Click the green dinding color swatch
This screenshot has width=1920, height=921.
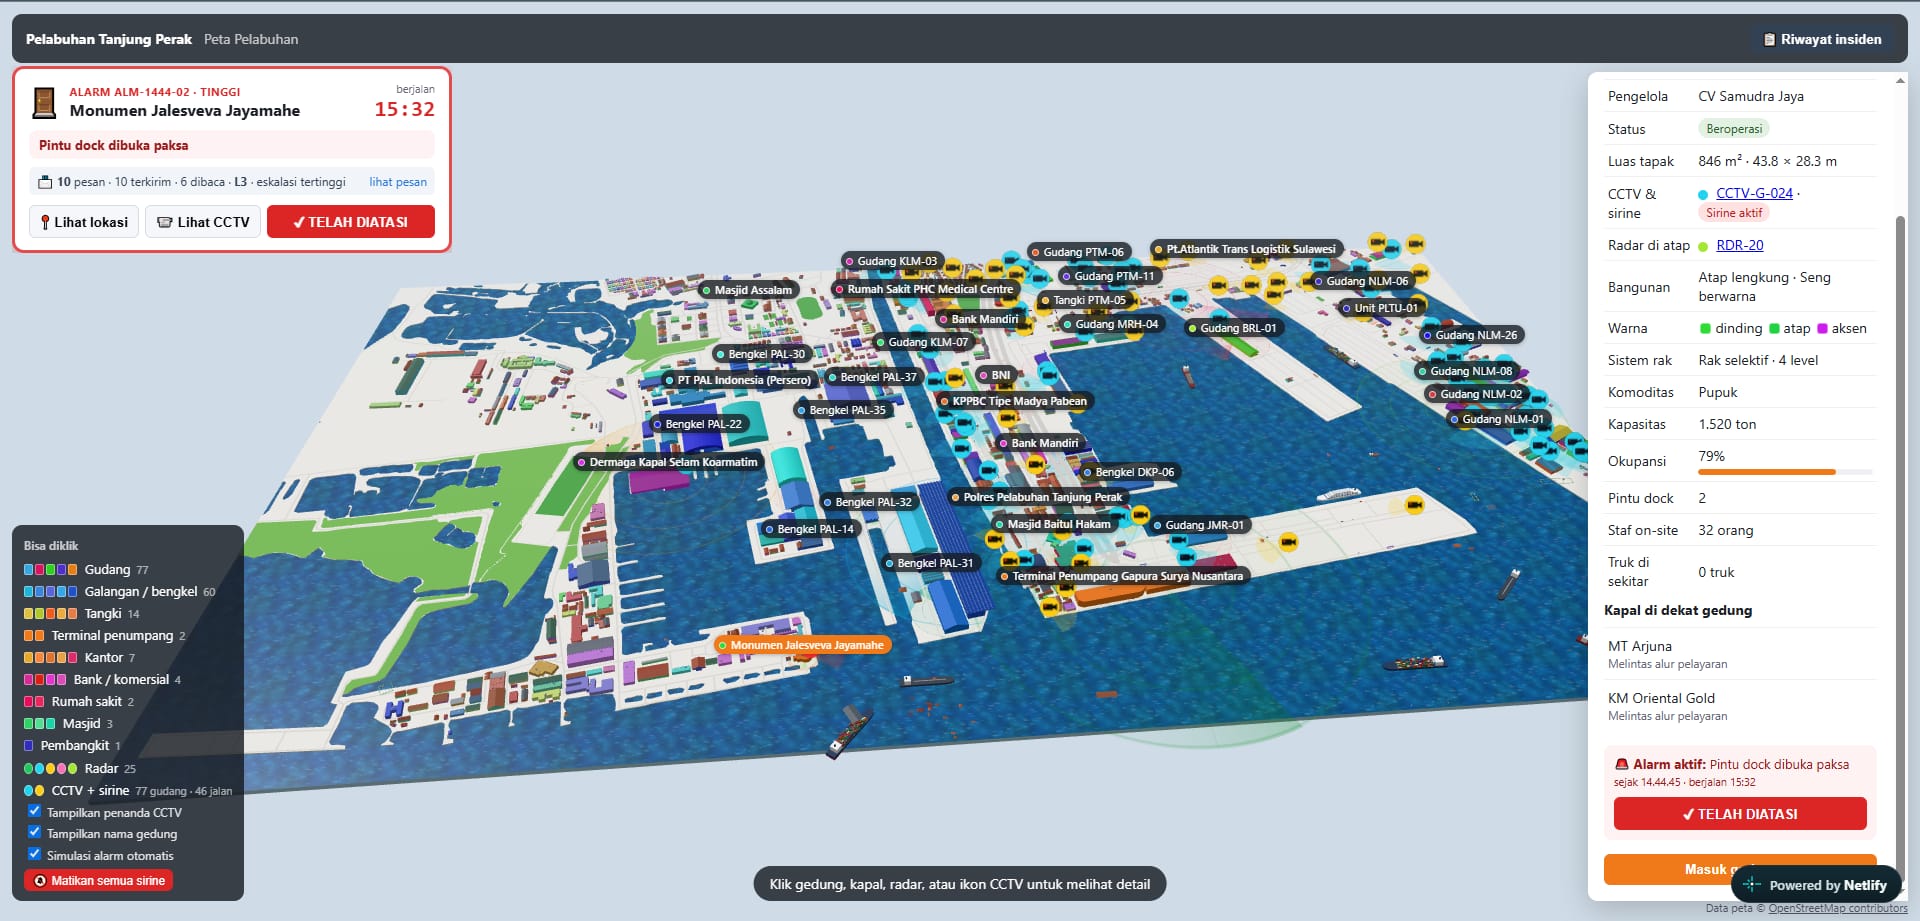(x=1705, y=328)
